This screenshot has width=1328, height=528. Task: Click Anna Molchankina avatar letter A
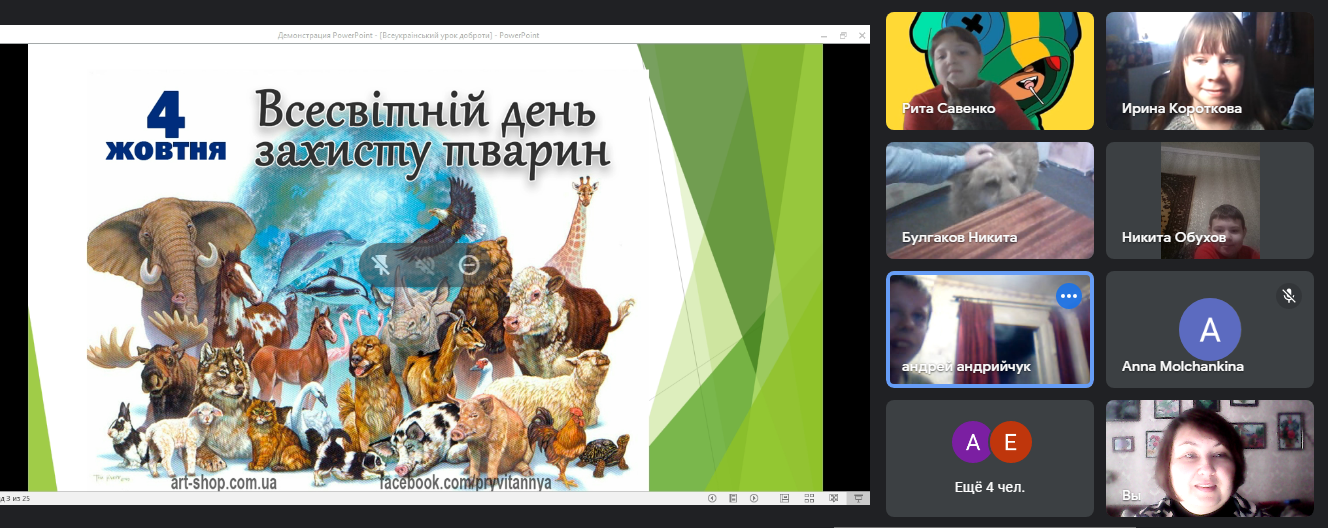pyautogui.click(x=1210, y=329)
